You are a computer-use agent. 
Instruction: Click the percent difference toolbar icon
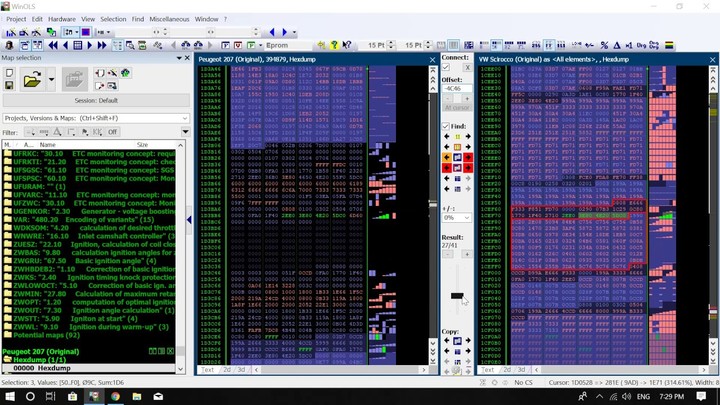pos(604,45)
